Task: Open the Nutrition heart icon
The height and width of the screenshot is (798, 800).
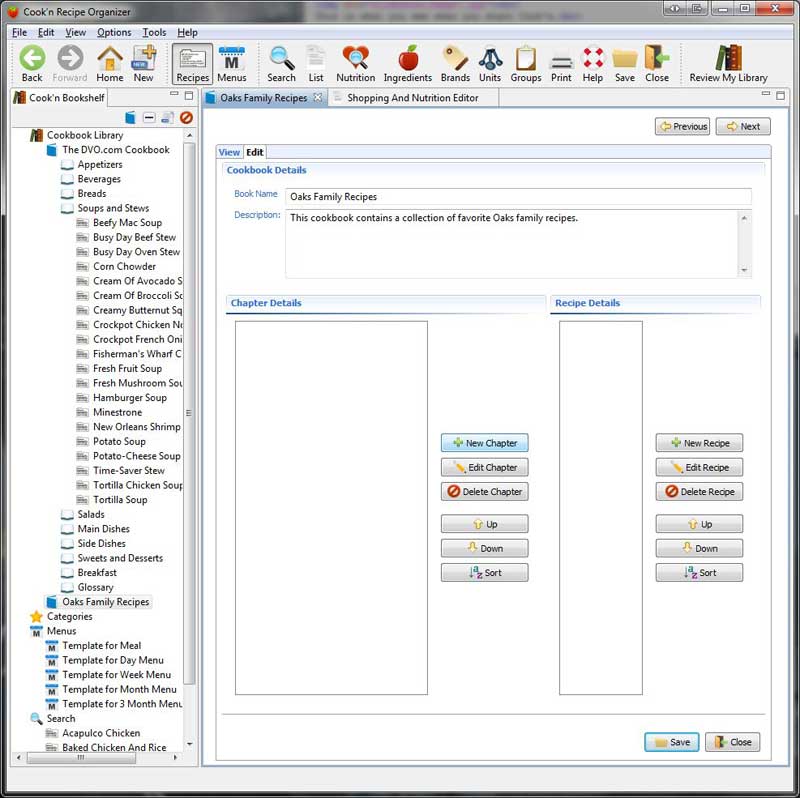Action: (356, 64)
